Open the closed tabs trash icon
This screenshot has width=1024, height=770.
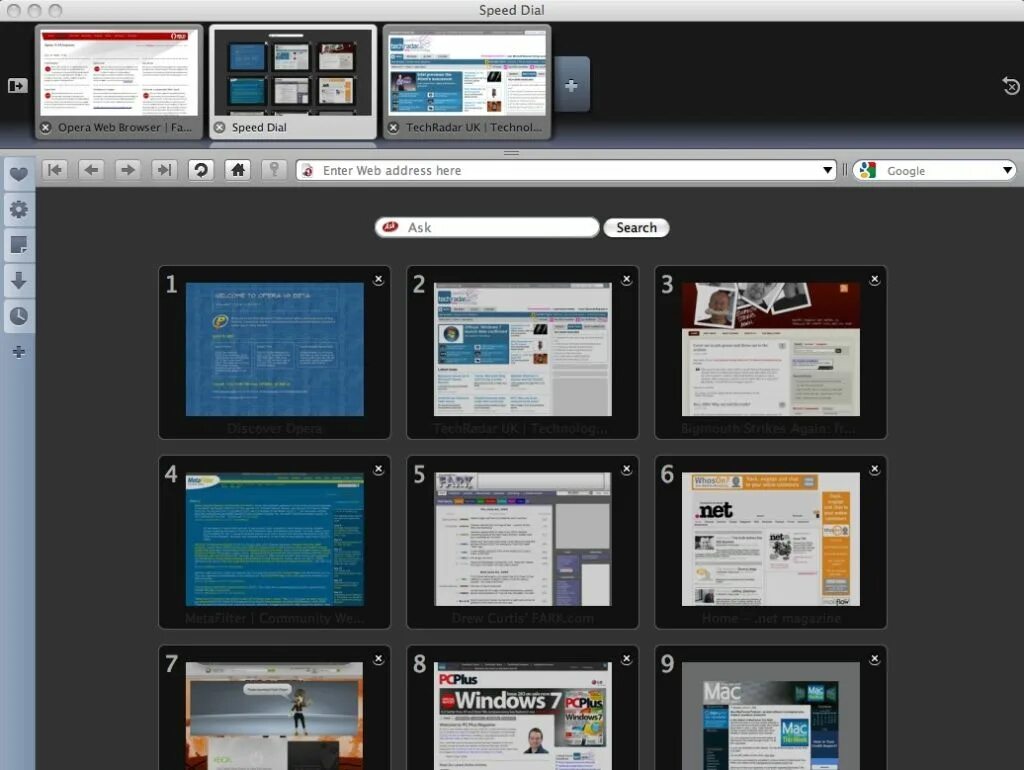[x=1011, y=86]
